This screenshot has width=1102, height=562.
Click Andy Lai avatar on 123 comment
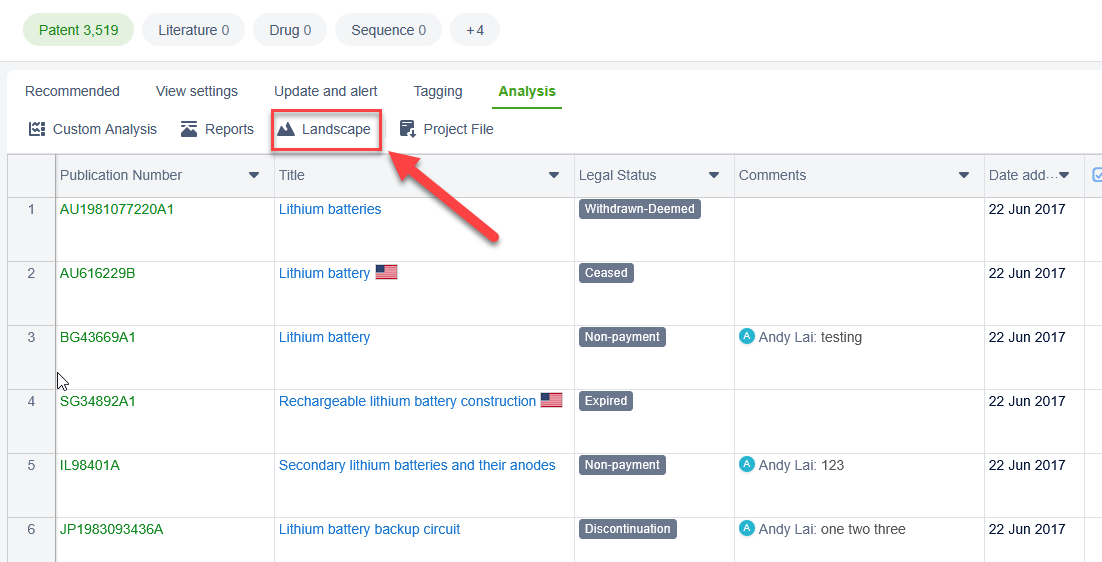coord(746,464)
